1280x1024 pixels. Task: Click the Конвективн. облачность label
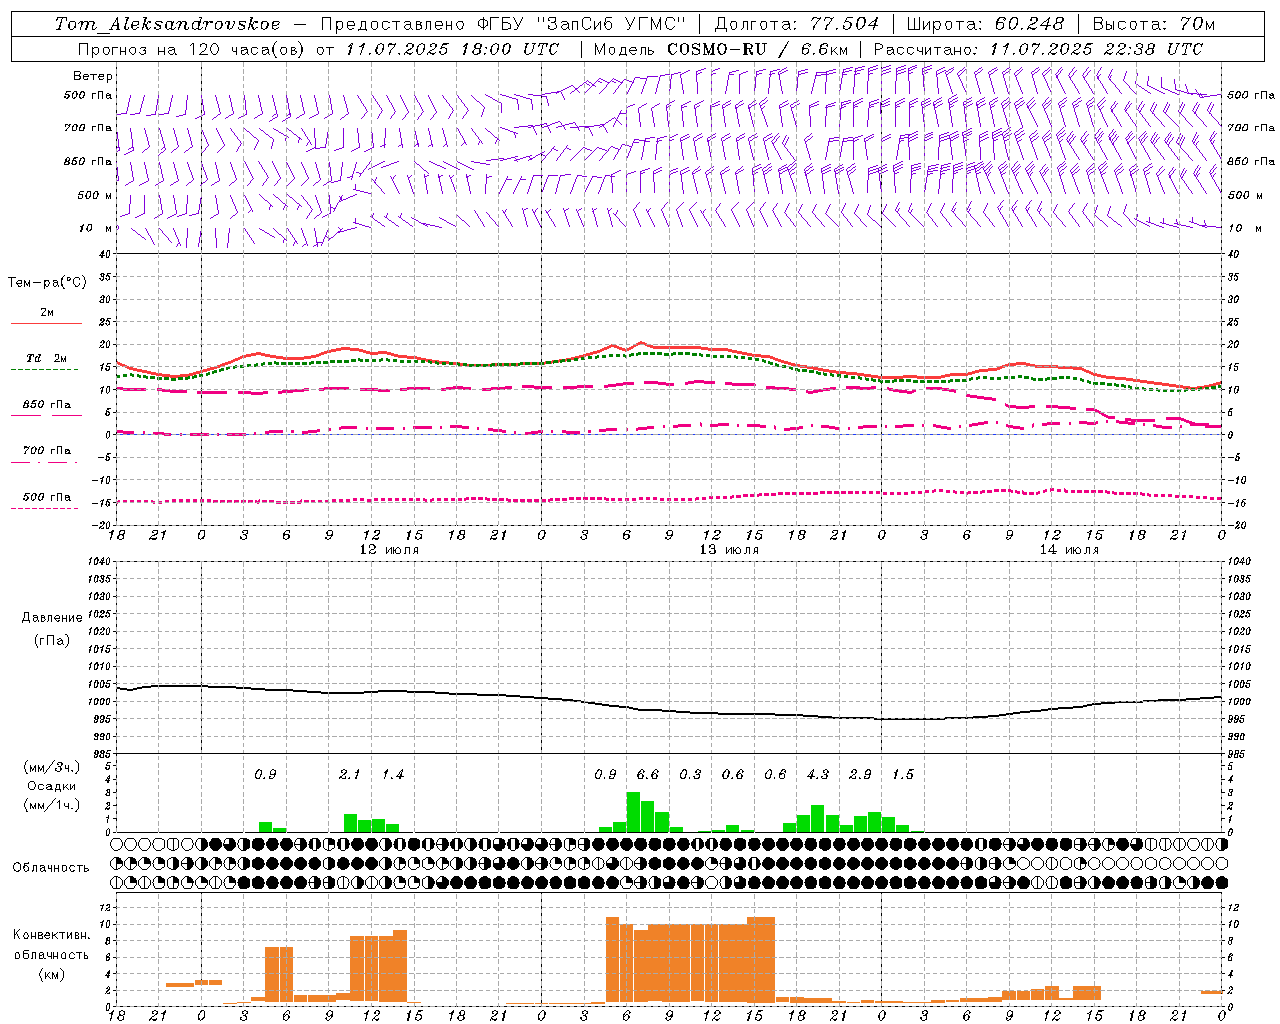(x=51, y=945)
